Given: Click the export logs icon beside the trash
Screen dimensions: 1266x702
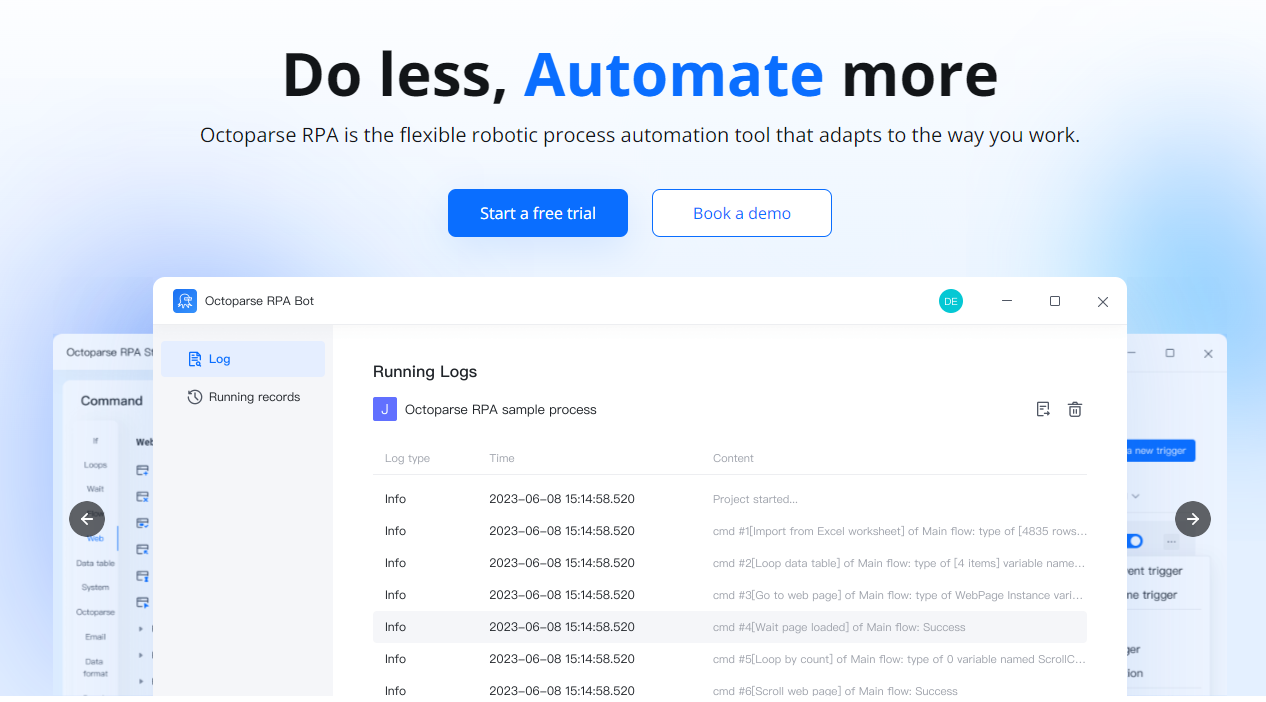Looking at the screenshot, I should (x=1043, y=409).
